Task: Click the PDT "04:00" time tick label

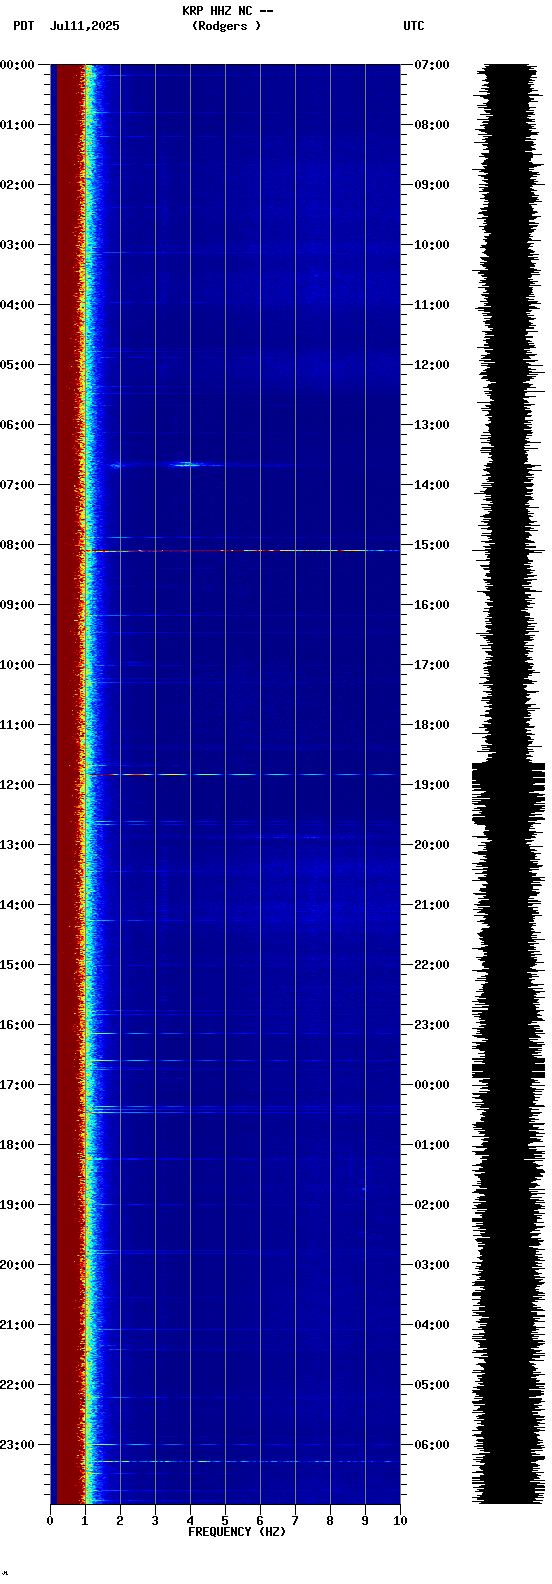Action: (17, 305)
